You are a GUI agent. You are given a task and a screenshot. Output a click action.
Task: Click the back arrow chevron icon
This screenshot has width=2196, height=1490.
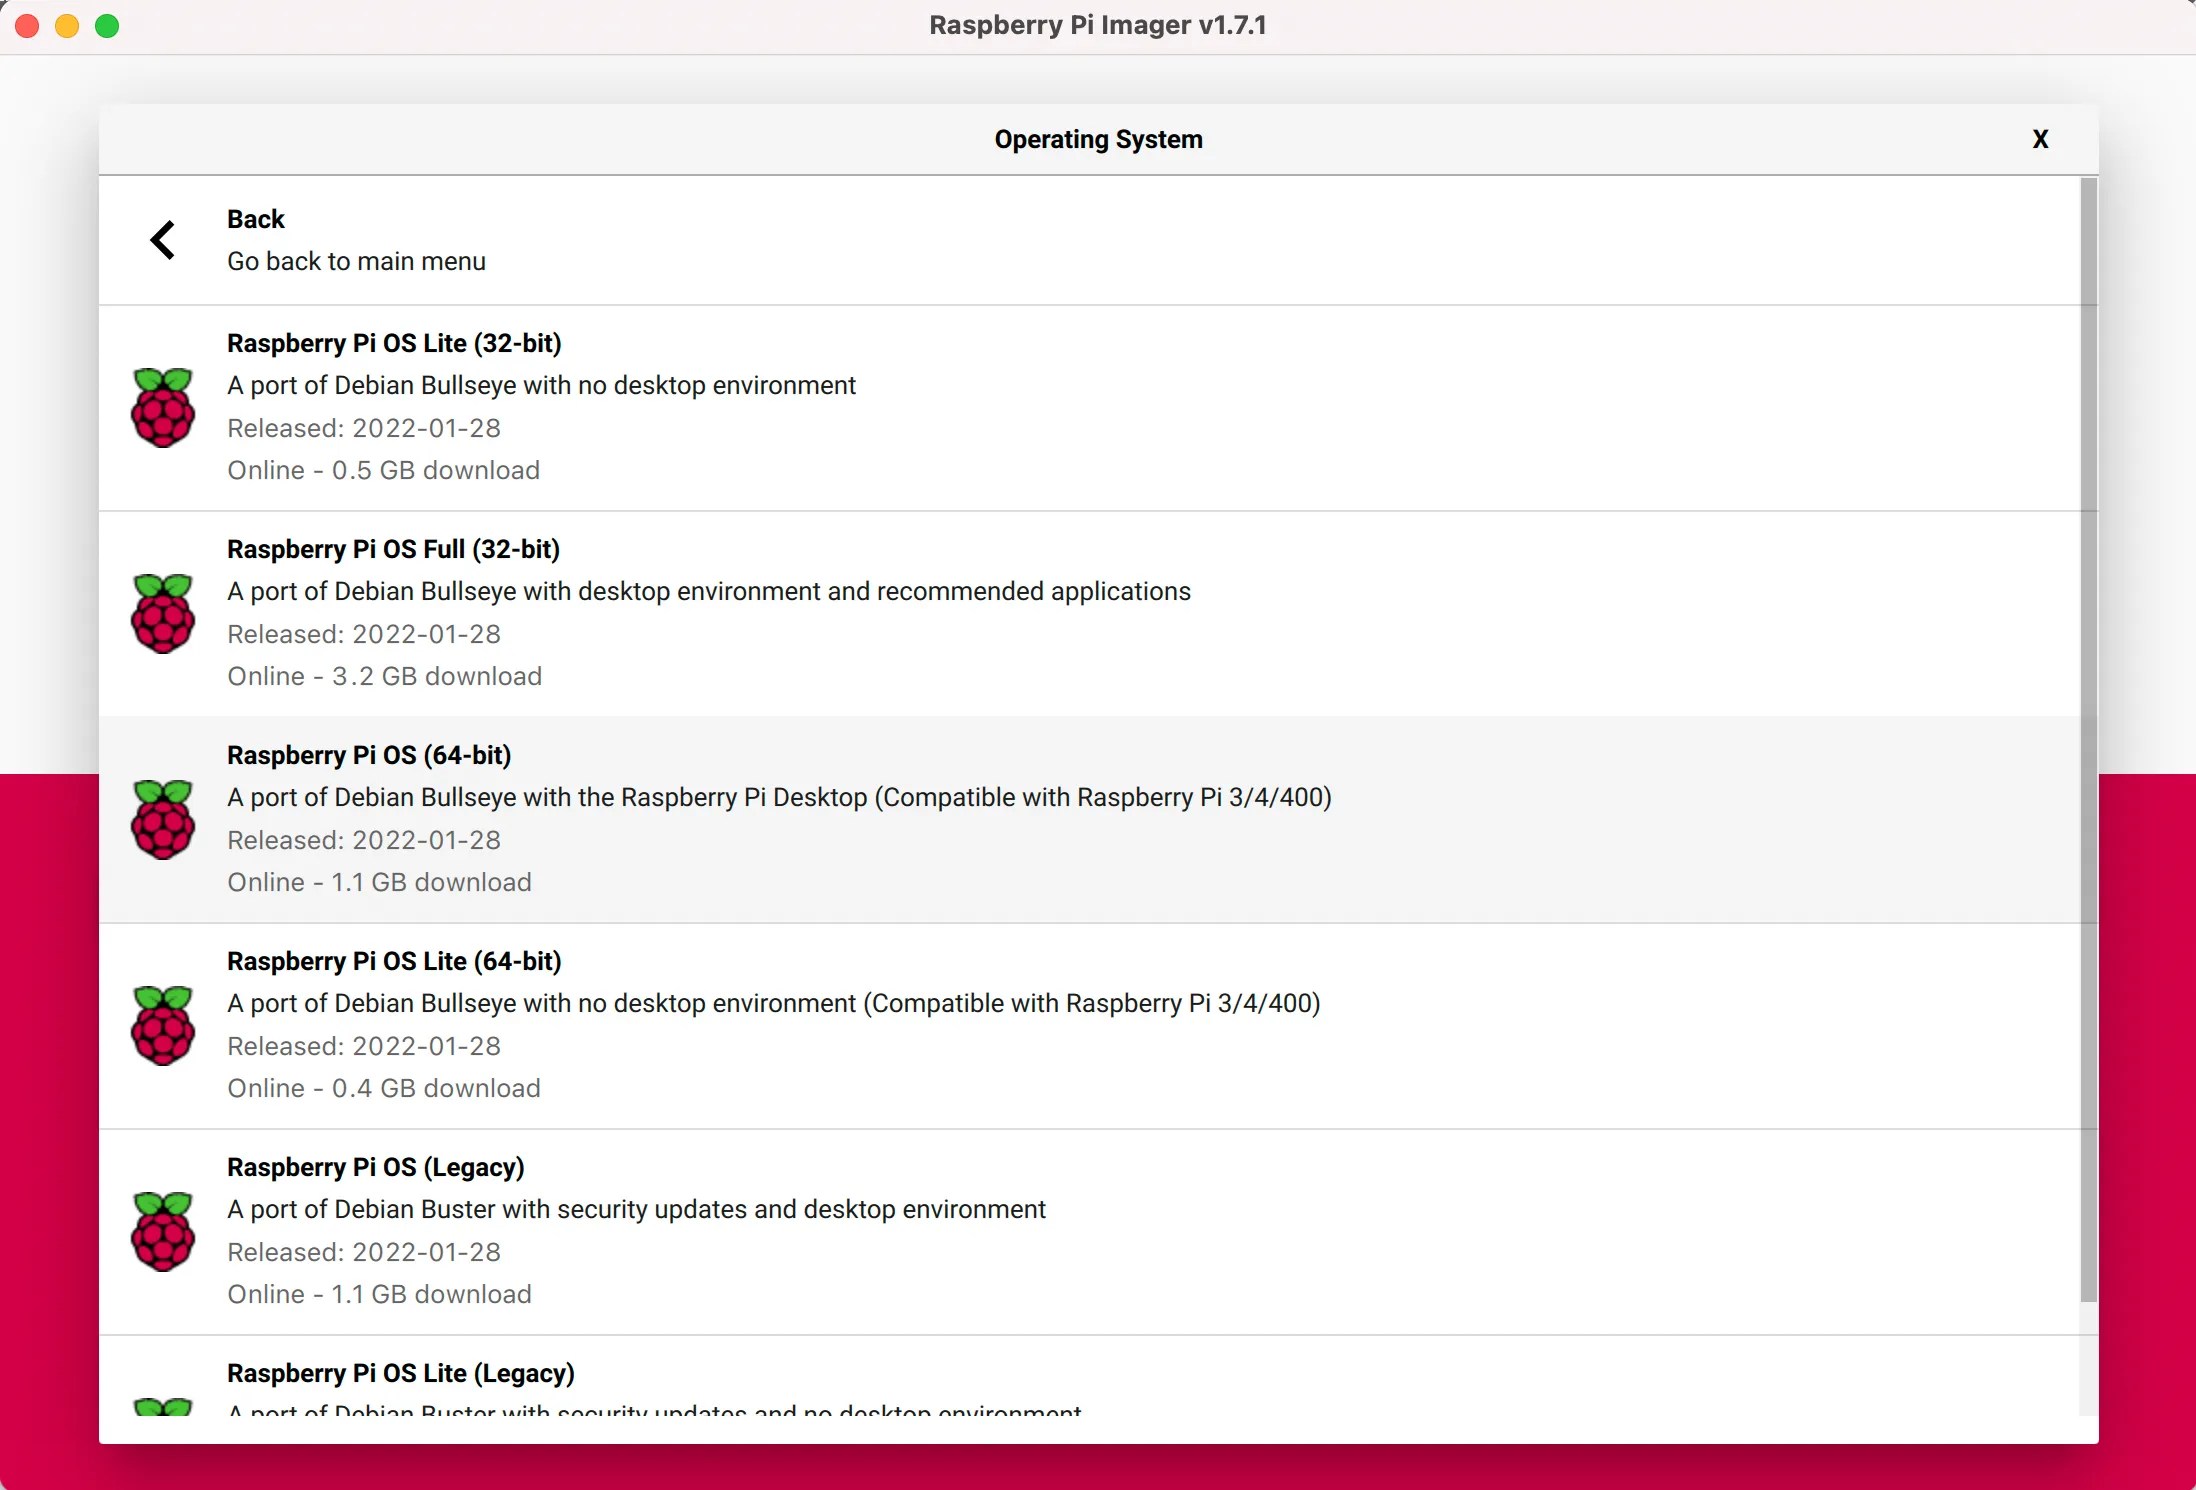click(x=163, y=239)
